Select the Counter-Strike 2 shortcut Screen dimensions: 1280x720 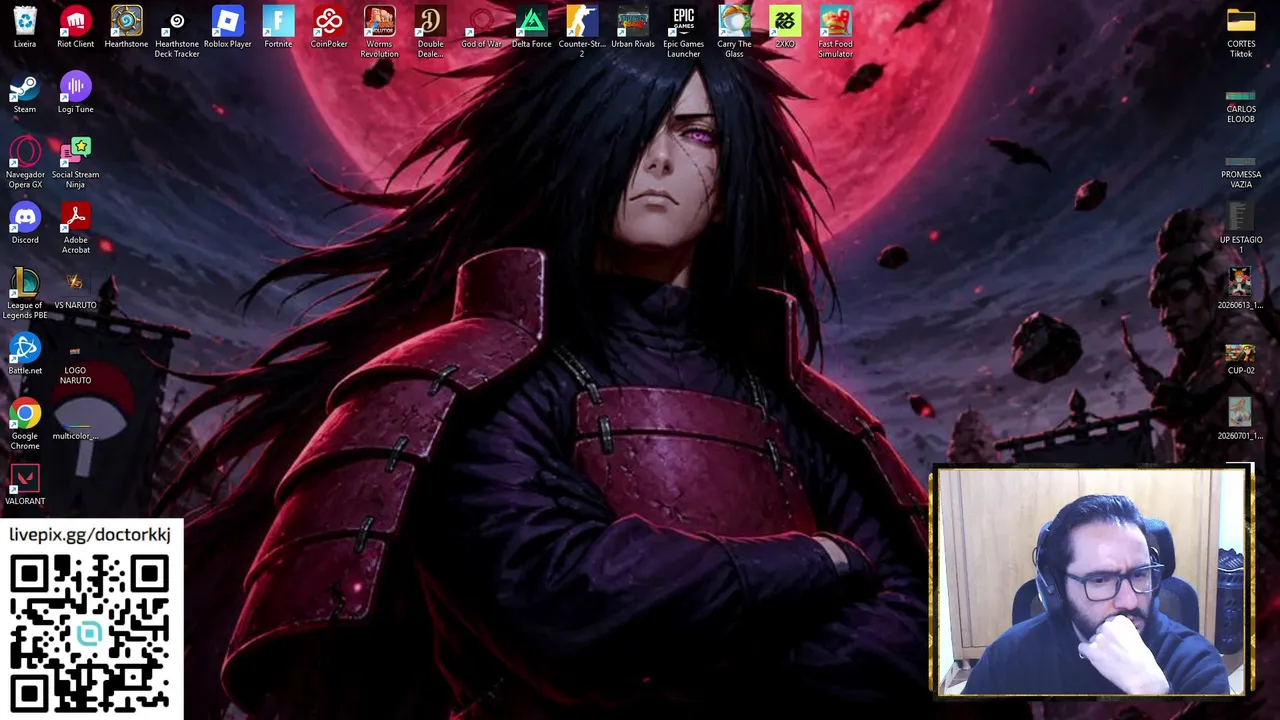tap(582, 21)
